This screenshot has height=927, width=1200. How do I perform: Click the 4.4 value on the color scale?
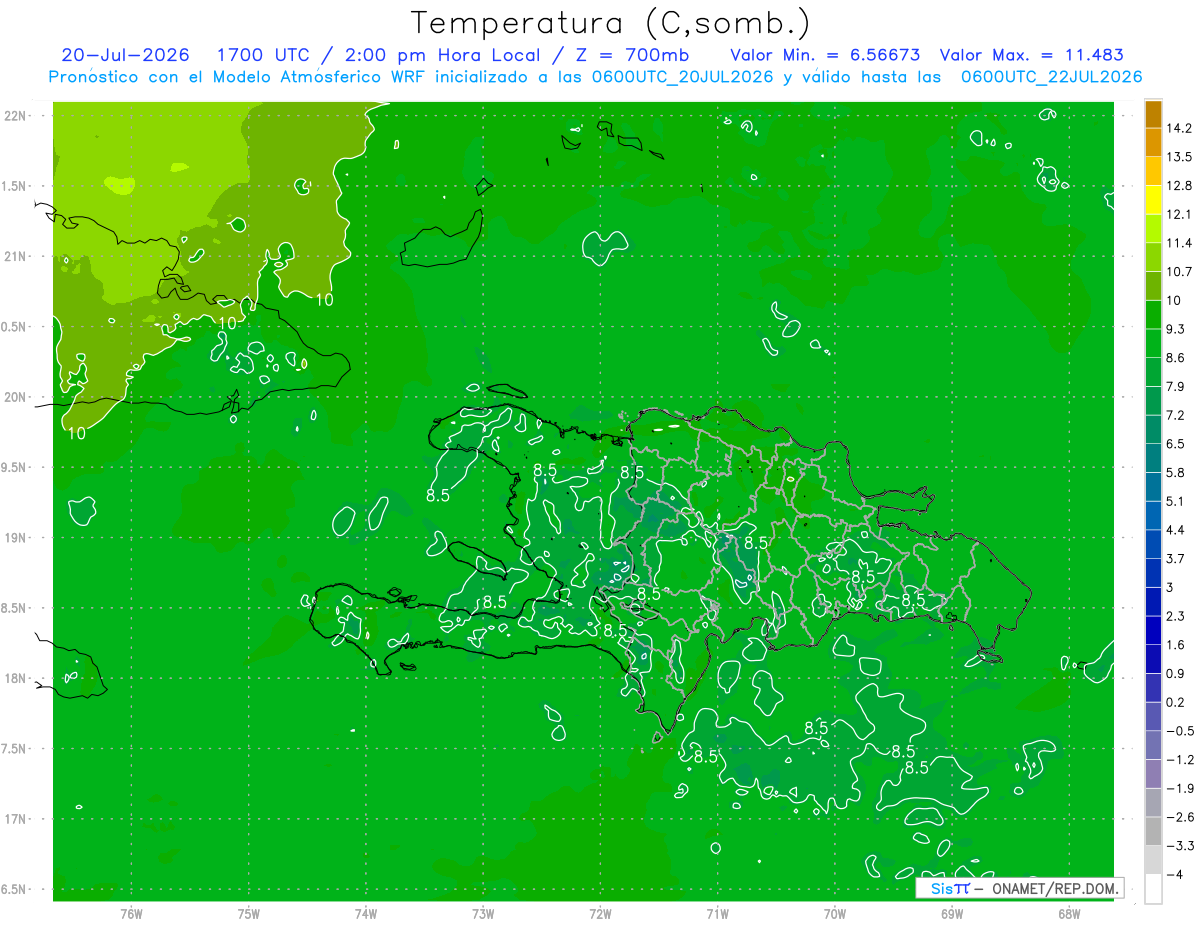pos(1176,530)
